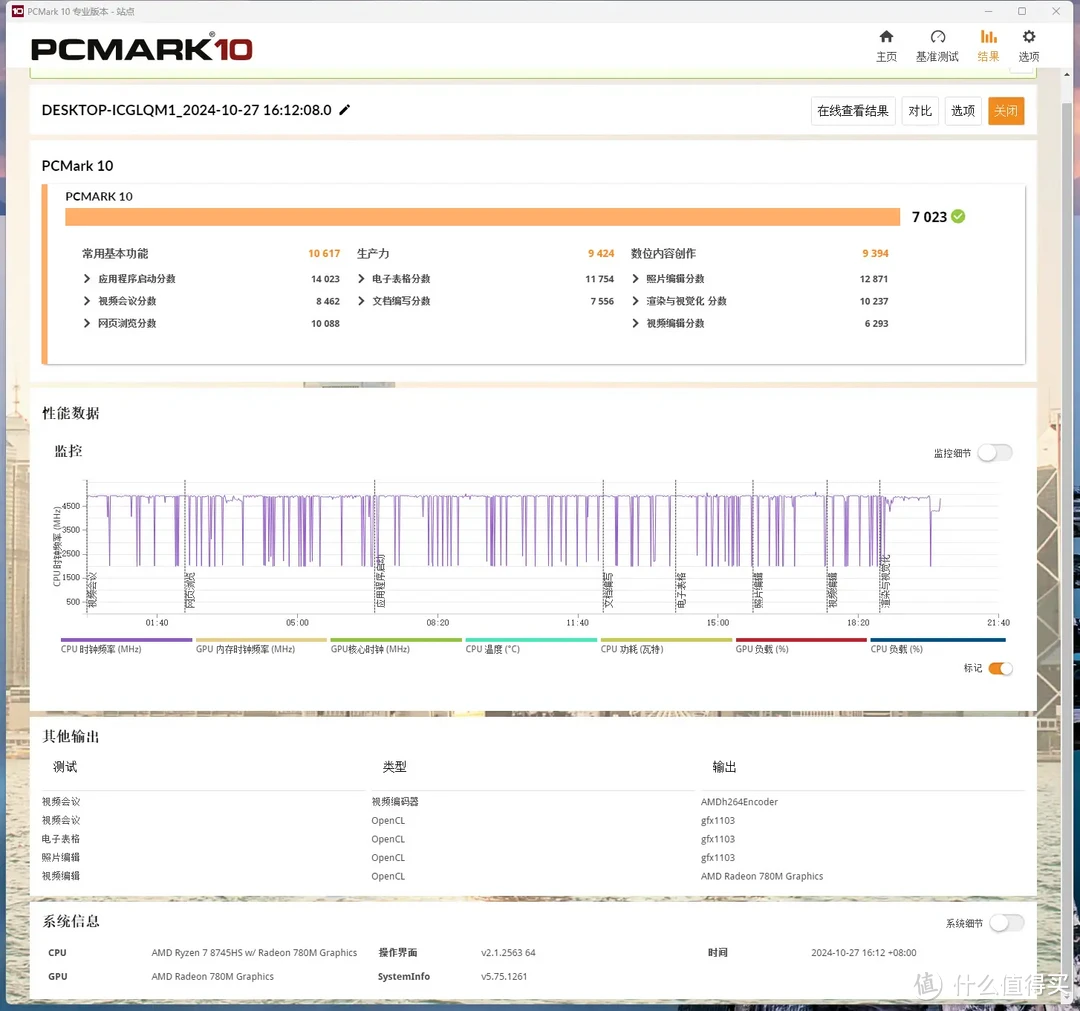Viewport: 1080px width, 1011px height.
Task: Click the 视频编码器 type entry
Action: tap(395, 802)
